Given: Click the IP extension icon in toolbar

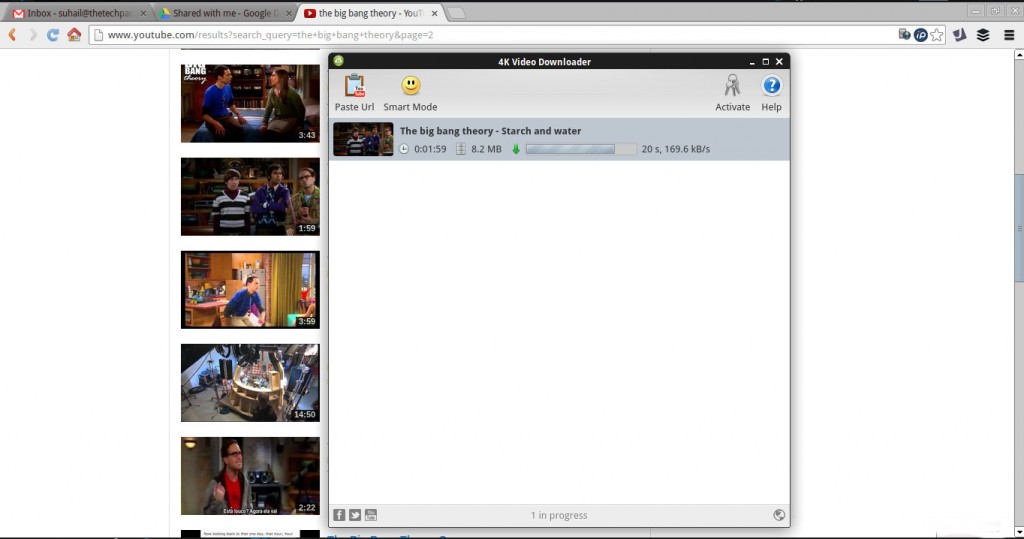Looking at the screenshot, I should [920, 35].
